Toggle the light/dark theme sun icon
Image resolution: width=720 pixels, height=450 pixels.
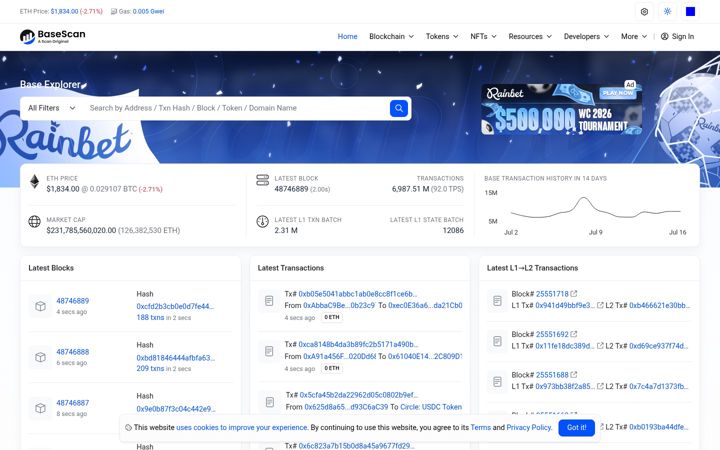point(667,11)
